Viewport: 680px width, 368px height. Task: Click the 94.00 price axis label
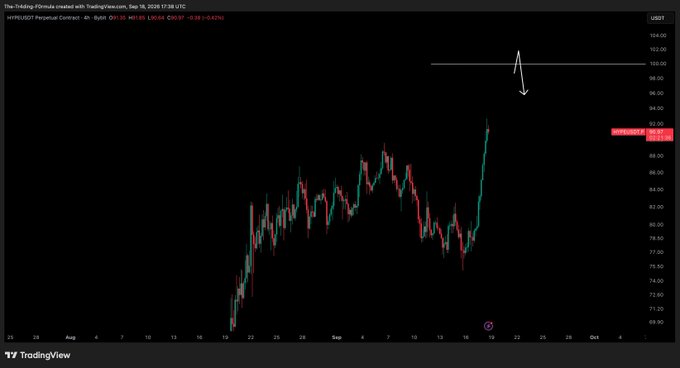click(657, 108)
